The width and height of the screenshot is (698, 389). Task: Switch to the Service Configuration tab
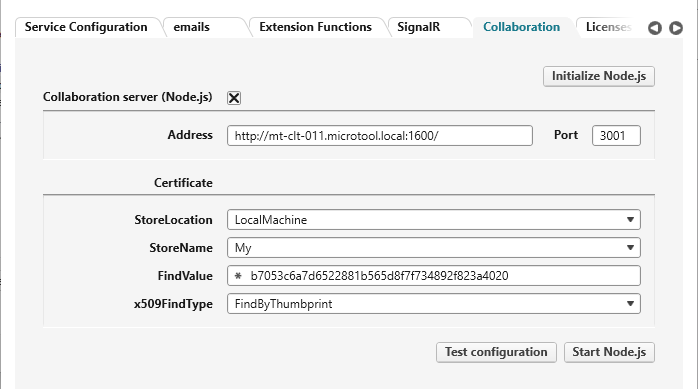pos(86,27)
